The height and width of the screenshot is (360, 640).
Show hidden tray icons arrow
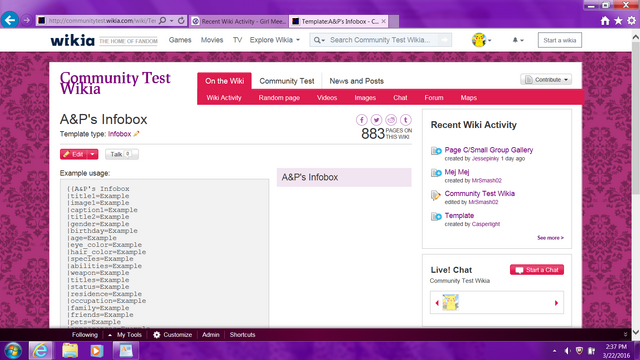click(x=554, y=351)
